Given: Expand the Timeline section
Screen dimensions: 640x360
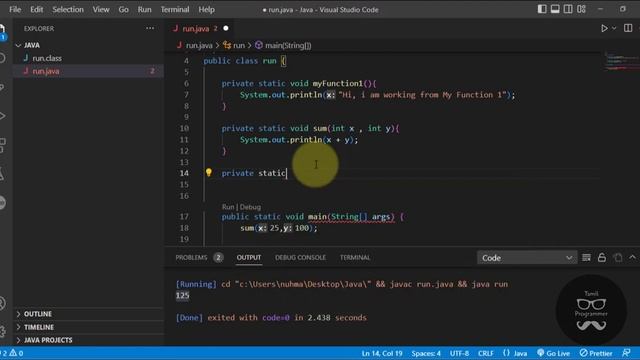Looking at the screenshot, I should pyautogui.click(x=39, y=327).
